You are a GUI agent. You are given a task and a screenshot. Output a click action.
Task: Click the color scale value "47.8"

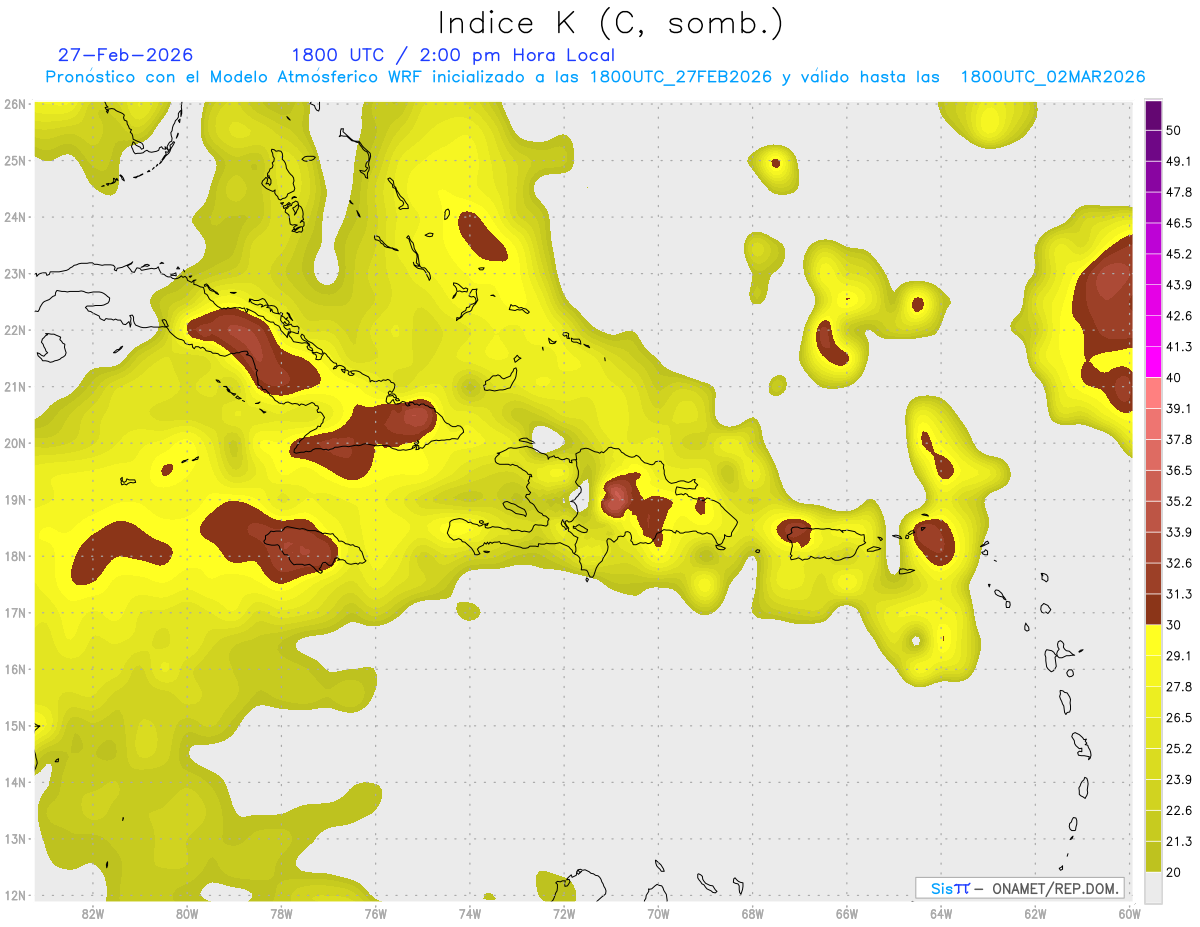point(1178,192)
